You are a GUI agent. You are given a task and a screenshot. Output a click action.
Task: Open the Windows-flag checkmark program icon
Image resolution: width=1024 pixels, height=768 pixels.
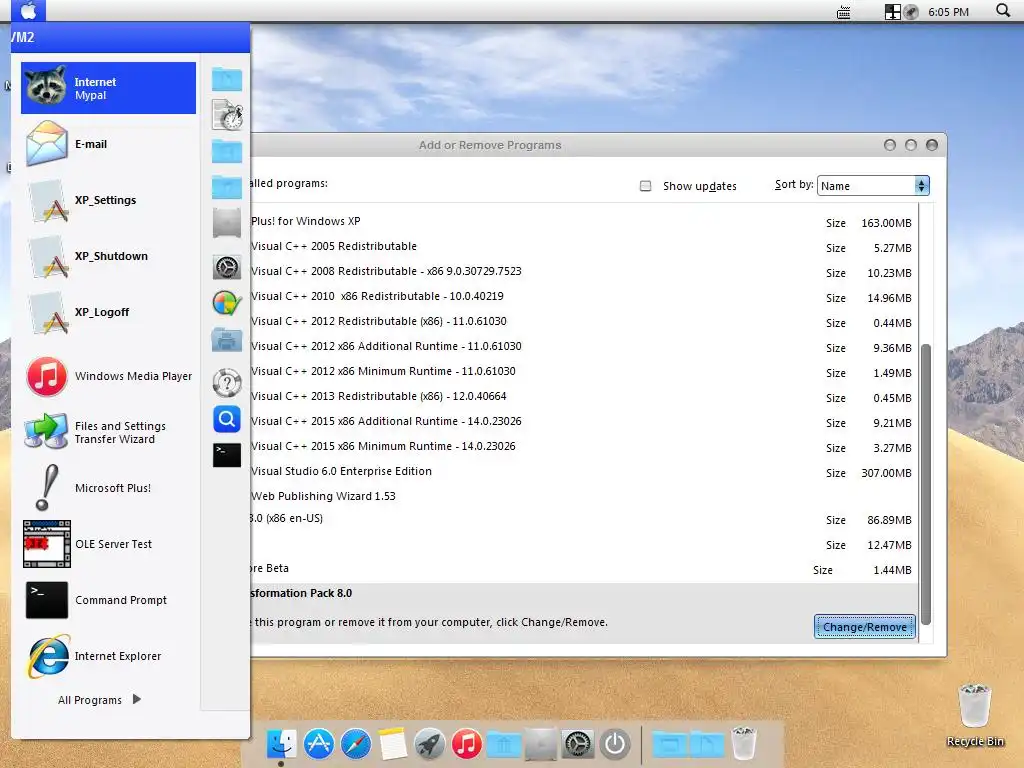coord(227,304)
